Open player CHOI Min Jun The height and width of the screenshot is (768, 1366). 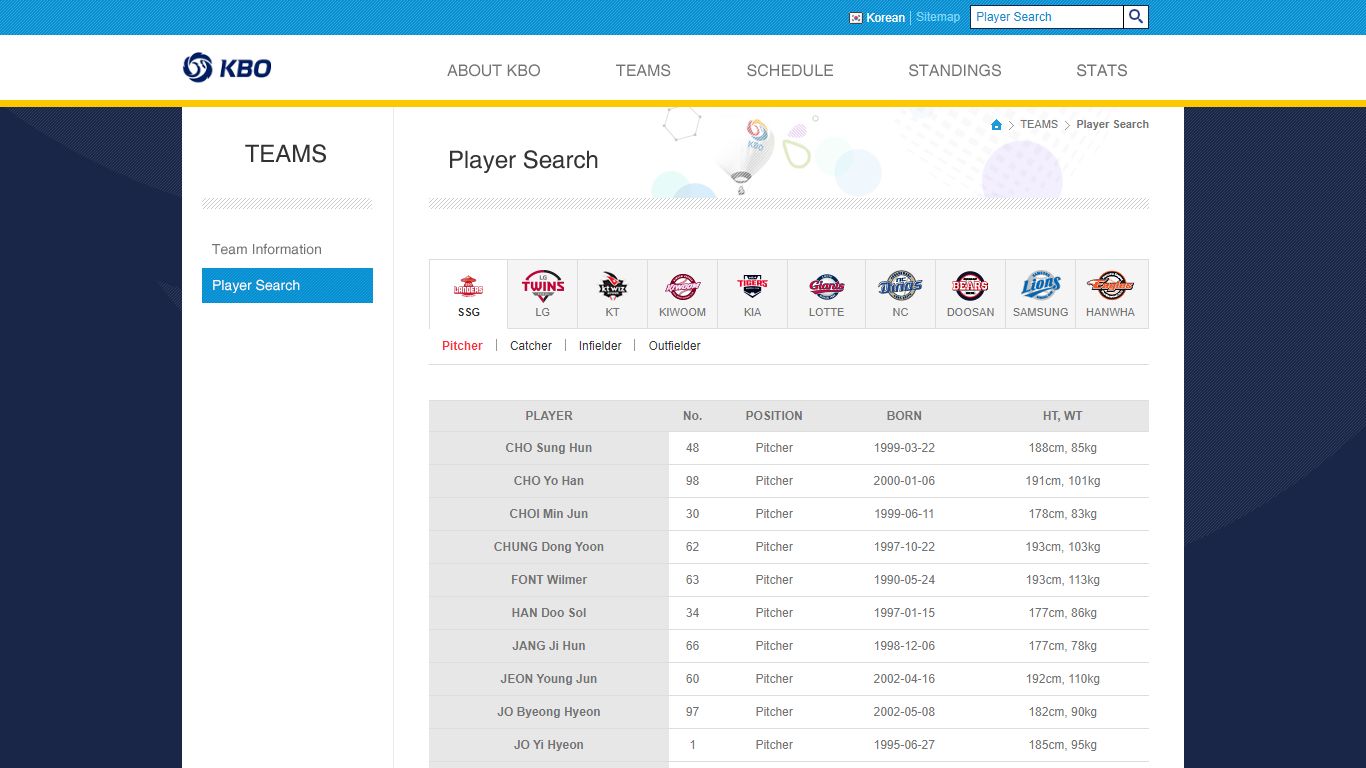[x=549, y=514]
